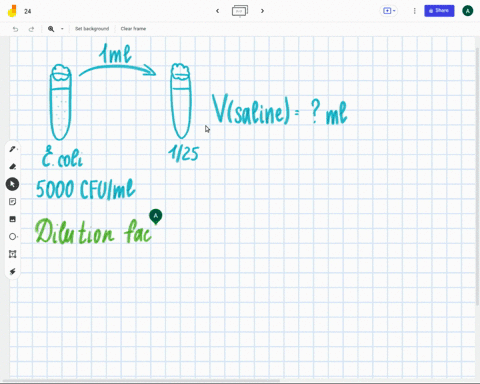Click the Share button
Image resolution: width=480 pixels, height=384 pixels.
coord(439,11)
